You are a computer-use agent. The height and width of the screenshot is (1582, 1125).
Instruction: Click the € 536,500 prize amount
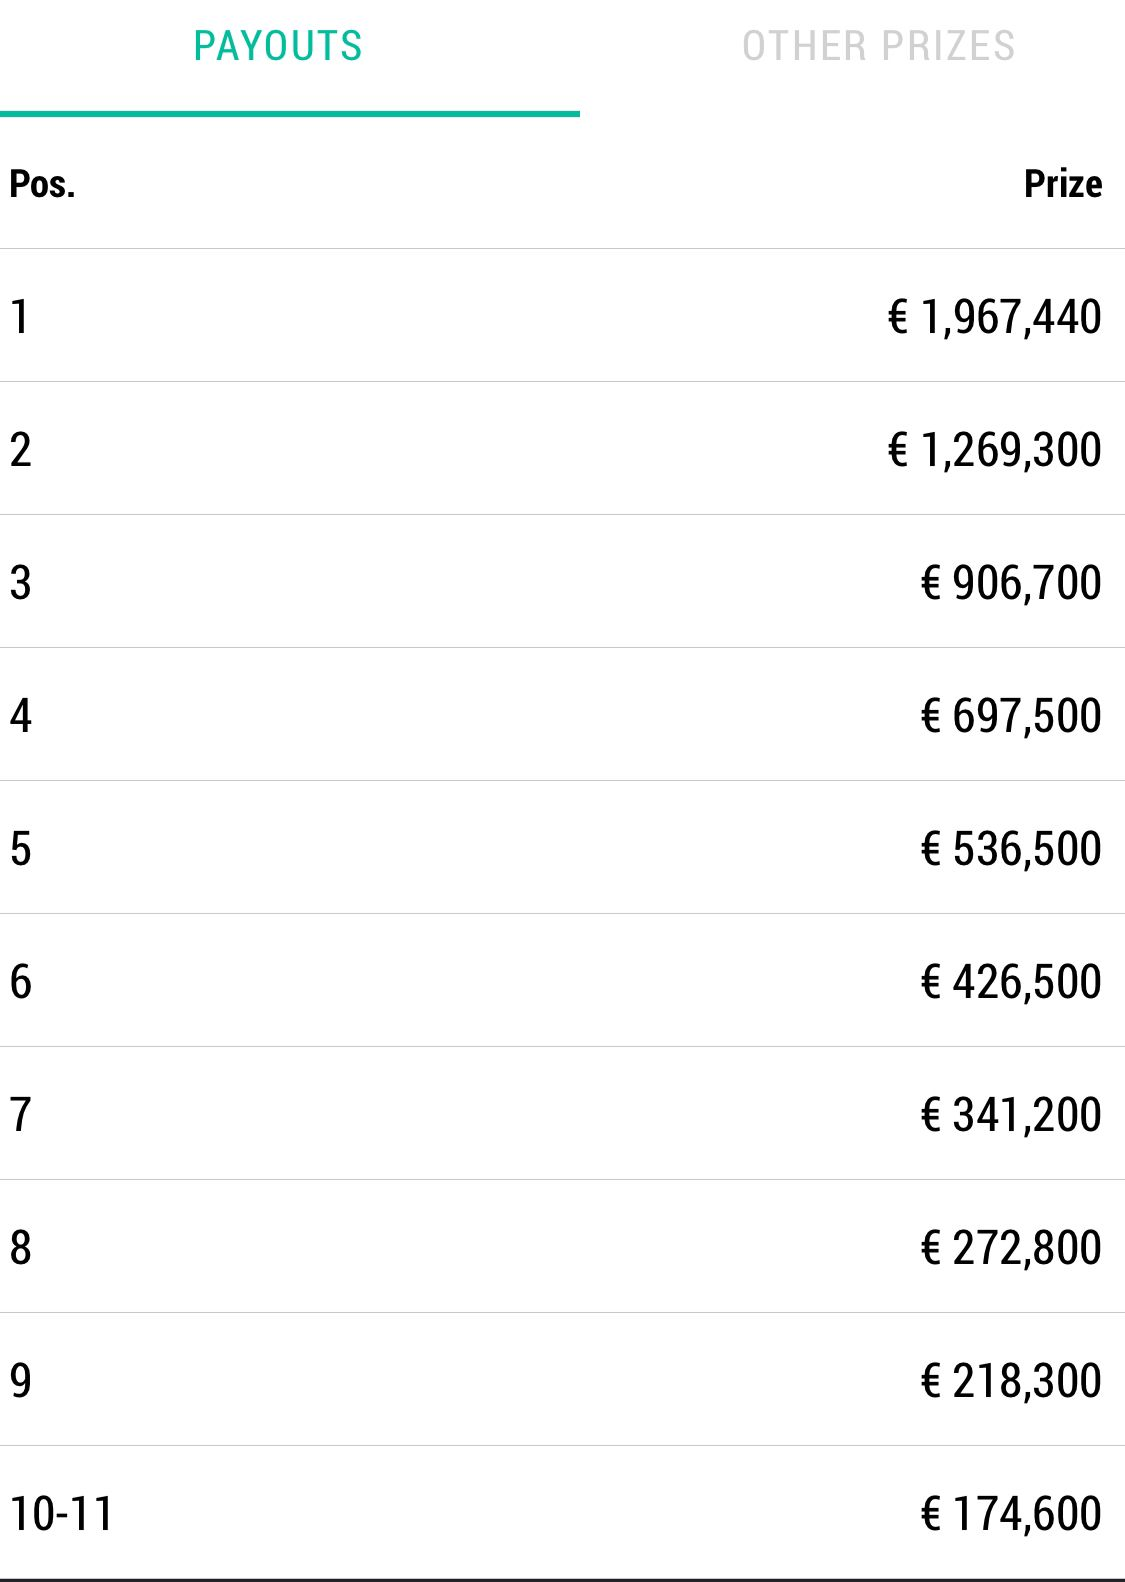pos(1011,849)
